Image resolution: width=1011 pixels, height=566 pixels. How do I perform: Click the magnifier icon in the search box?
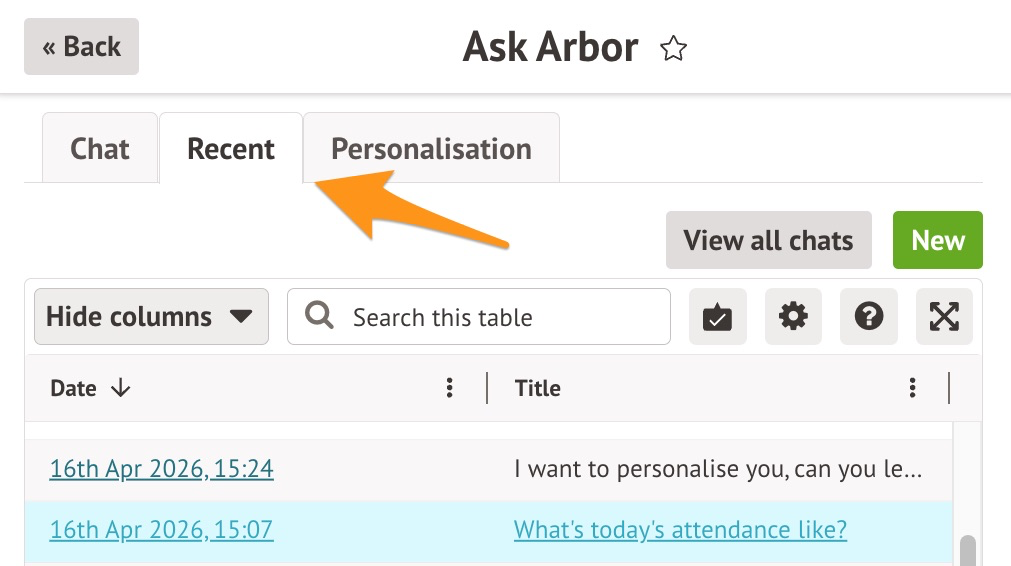pos(320,317)
